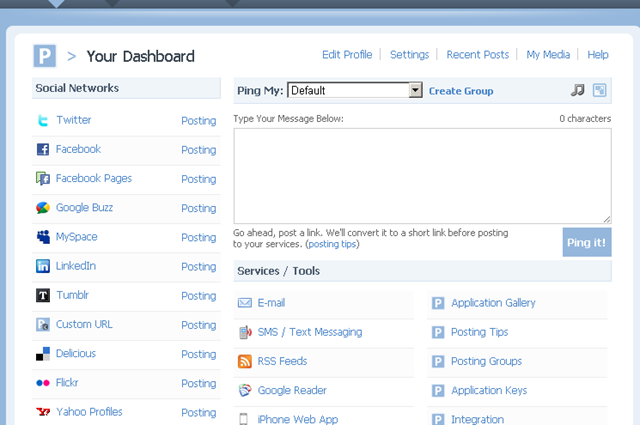
Task: Click the '0 characters' counter text
Action: coord(585,119)
